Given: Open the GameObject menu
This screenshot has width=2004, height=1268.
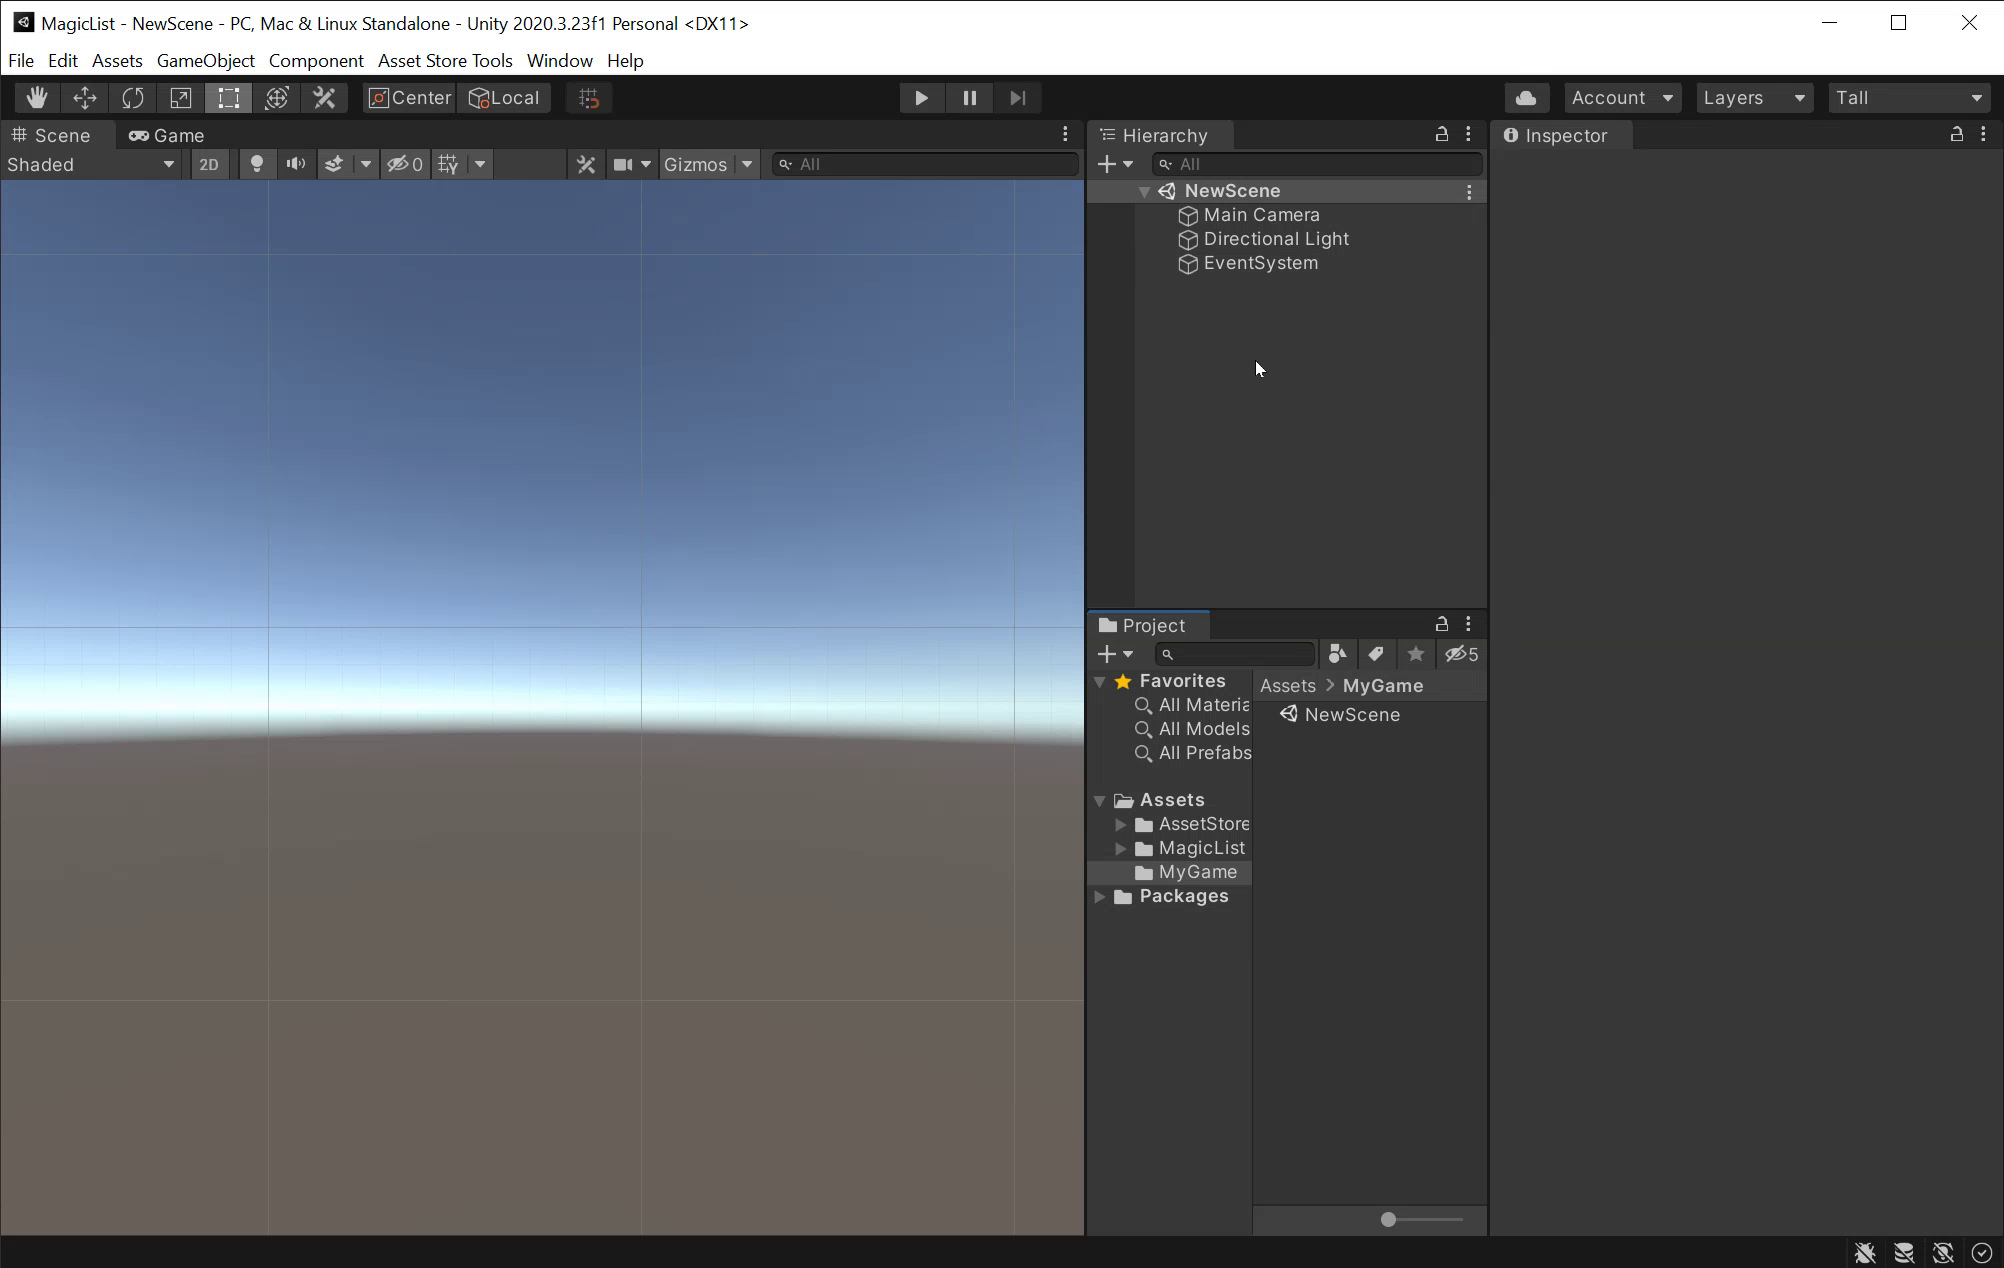Looking at the screenshot, I should point(206,61).
